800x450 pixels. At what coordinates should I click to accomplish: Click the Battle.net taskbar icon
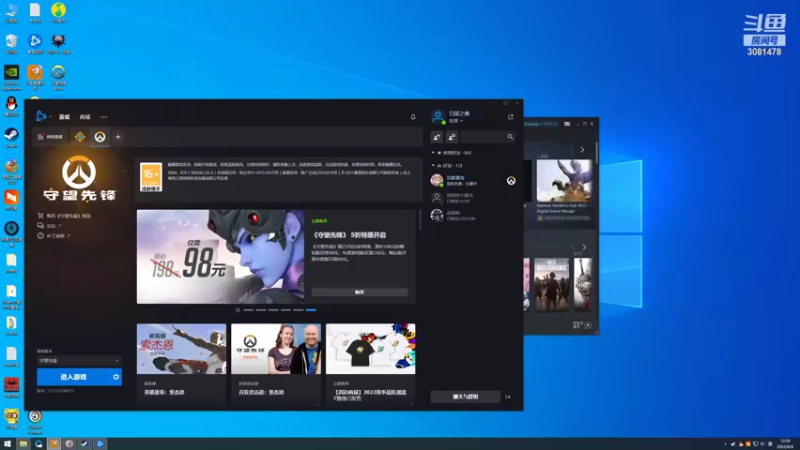(100, 444)
